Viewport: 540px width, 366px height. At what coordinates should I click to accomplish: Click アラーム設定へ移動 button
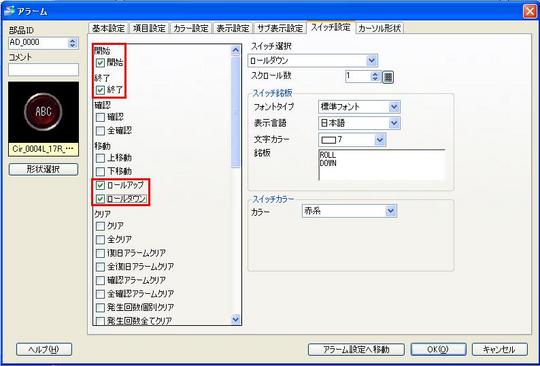point(356,349)
